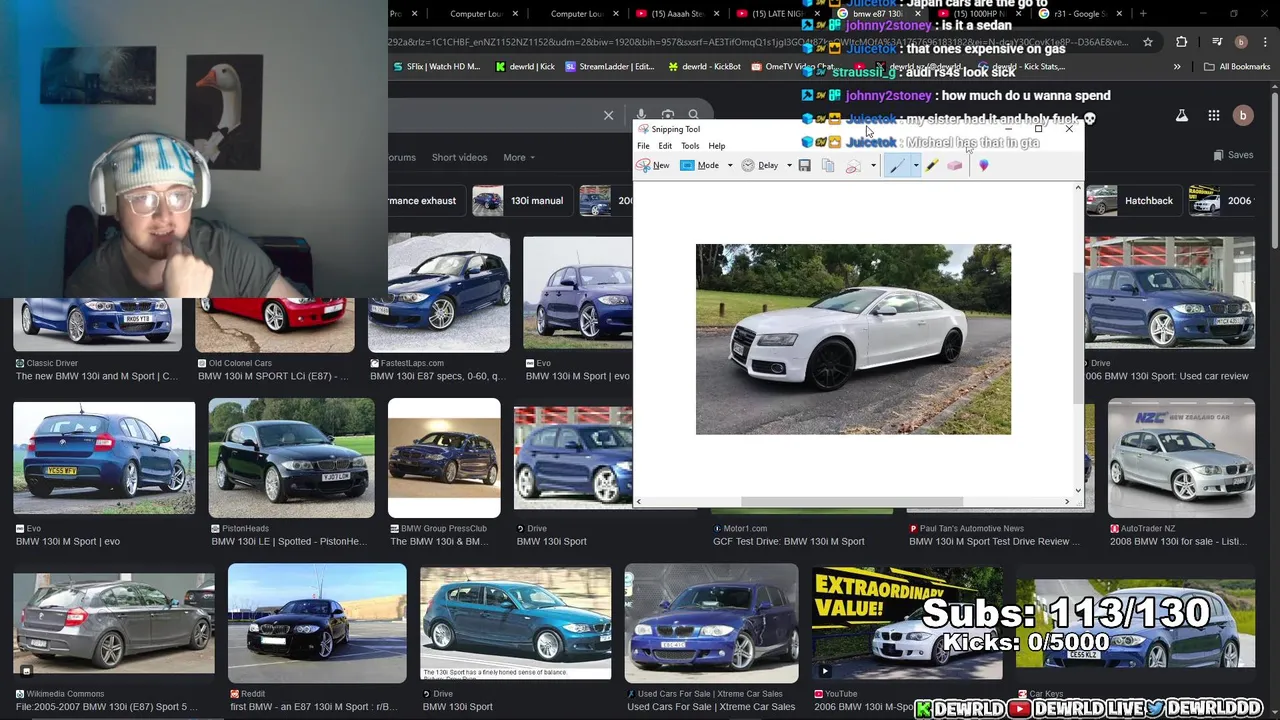Open the 'dewrld - KickBot' bookmark
The image size is (1280, 720).
(x=703, y=67)
